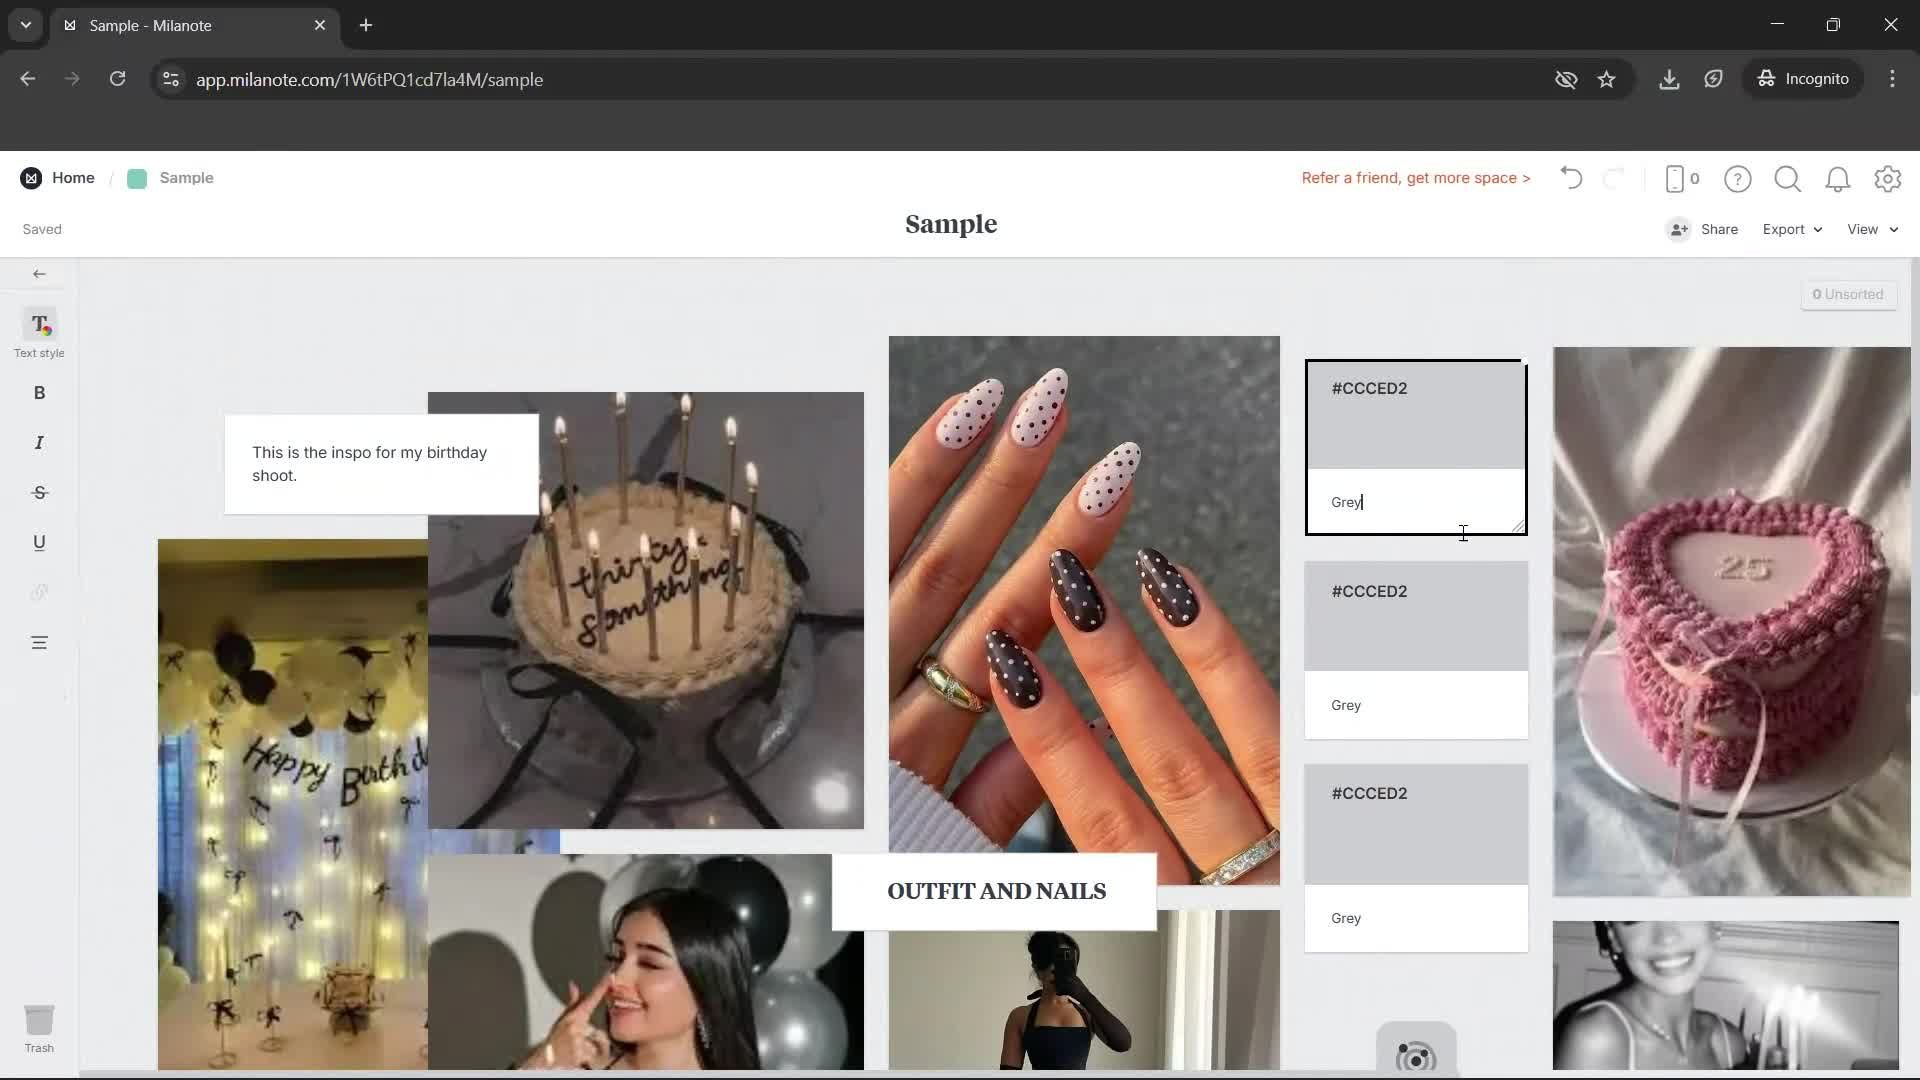Apply Bold formatting from the sidebar
This screenshot has height=1080, width=1920.
(x=39, y=392)
